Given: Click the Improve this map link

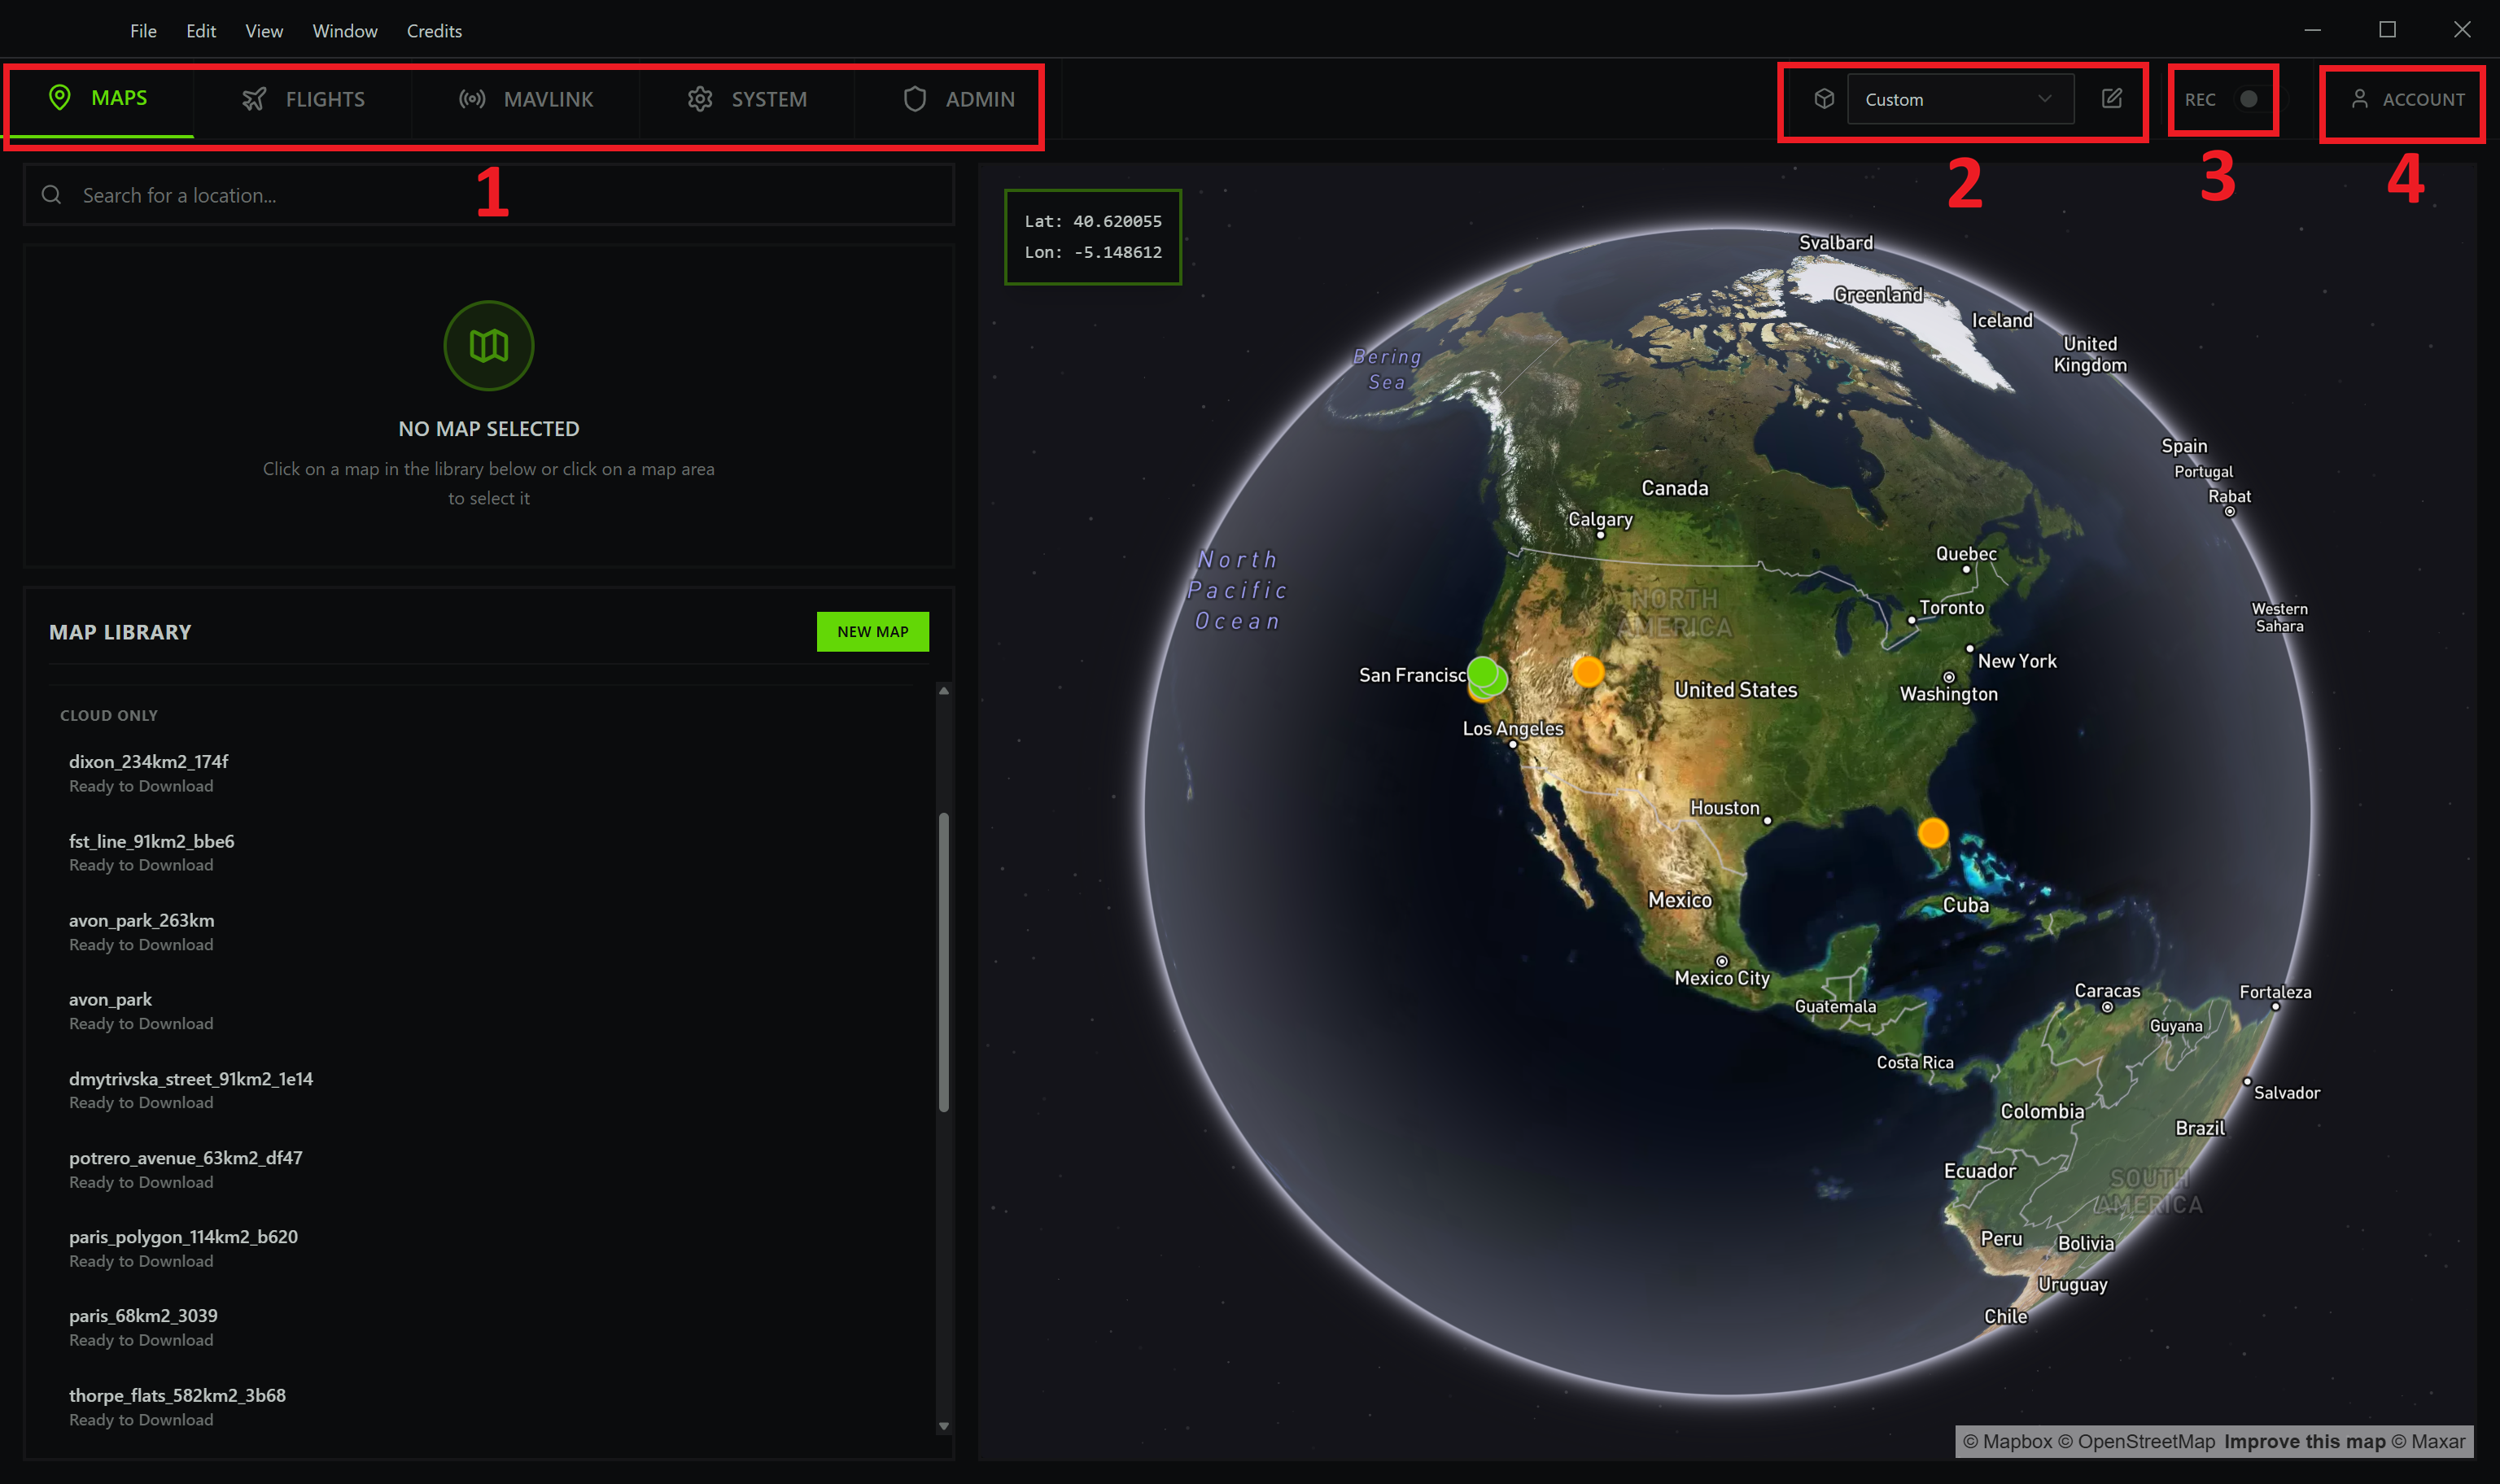Looking at the screenshot, I should 2304,1441.
